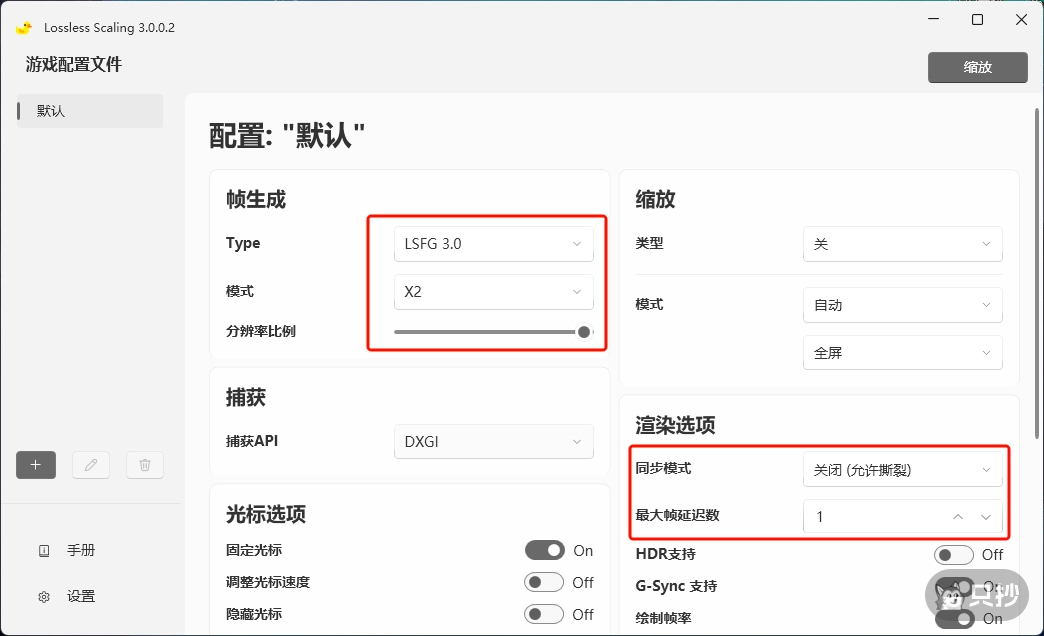The width and height of the screenshot is (1044, 636).
Task: Open the 捕获API dropdown showing DXGI
Action: tap(493, 441)
